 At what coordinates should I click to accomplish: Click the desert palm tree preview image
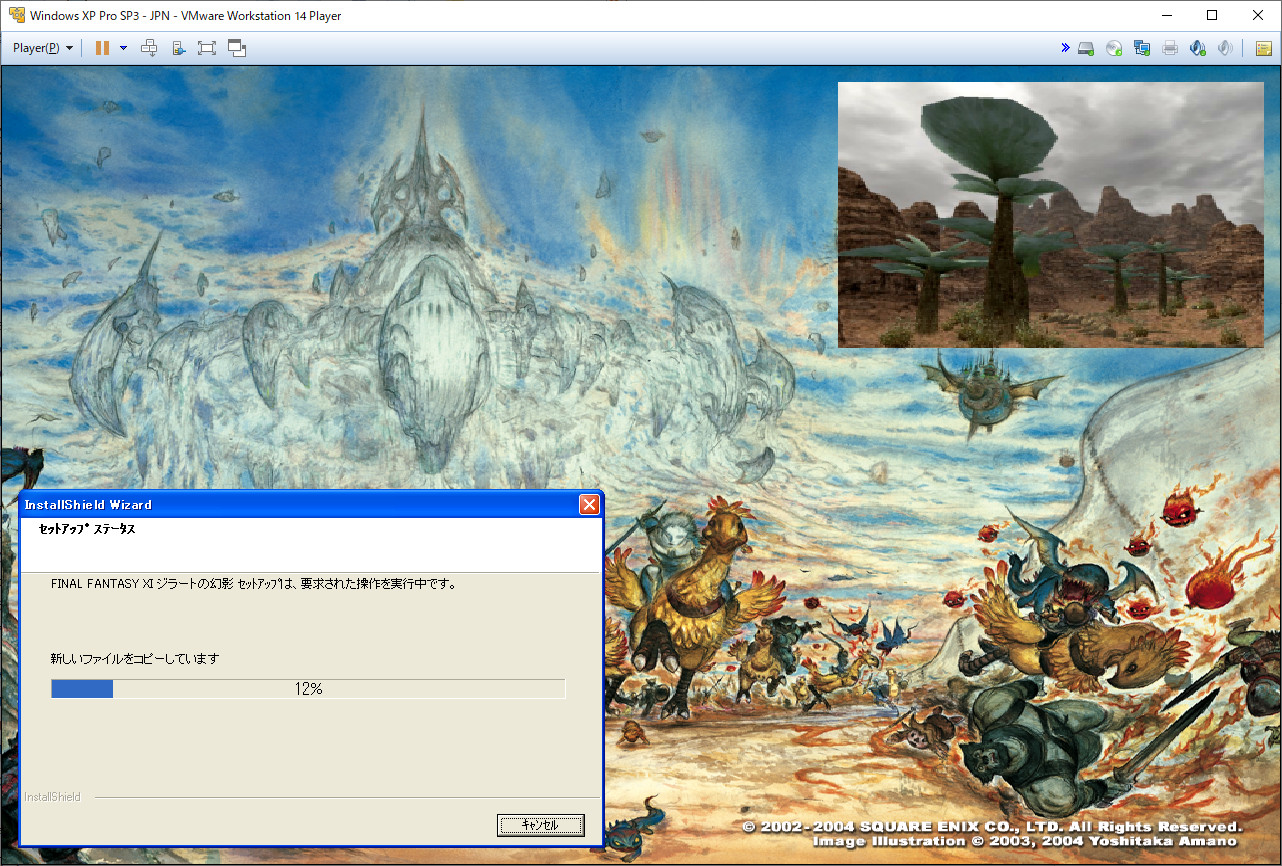(1051, 215)
